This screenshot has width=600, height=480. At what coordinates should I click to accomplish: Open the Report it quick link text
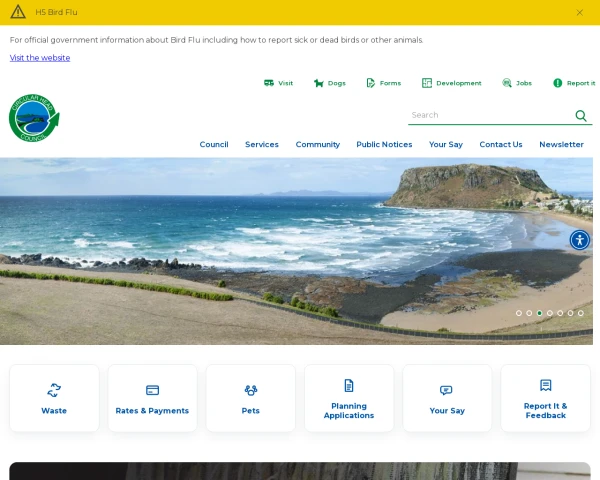coord(581,83)
